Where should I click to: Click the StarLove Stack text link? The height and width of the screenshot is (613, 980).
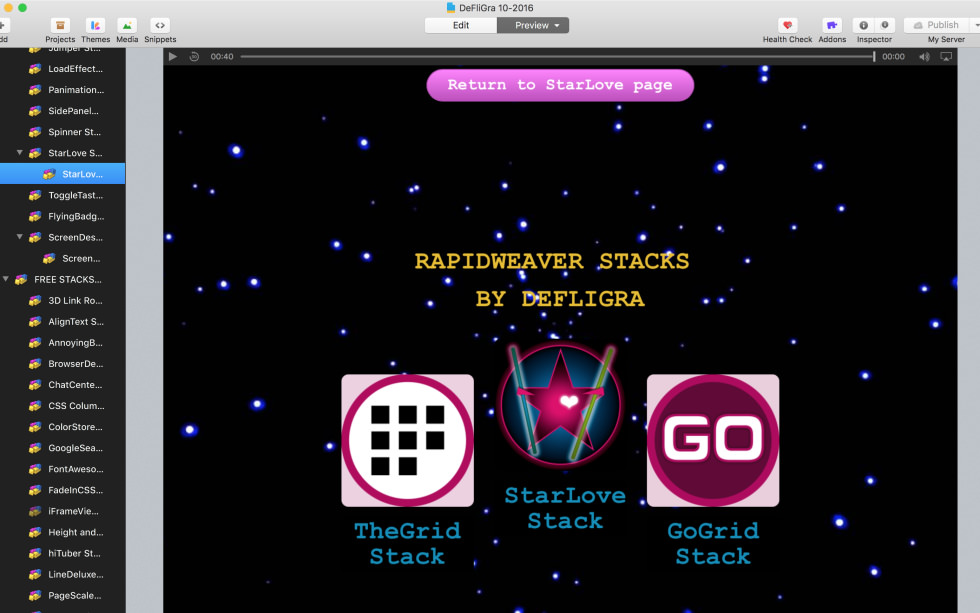[565, 507]
